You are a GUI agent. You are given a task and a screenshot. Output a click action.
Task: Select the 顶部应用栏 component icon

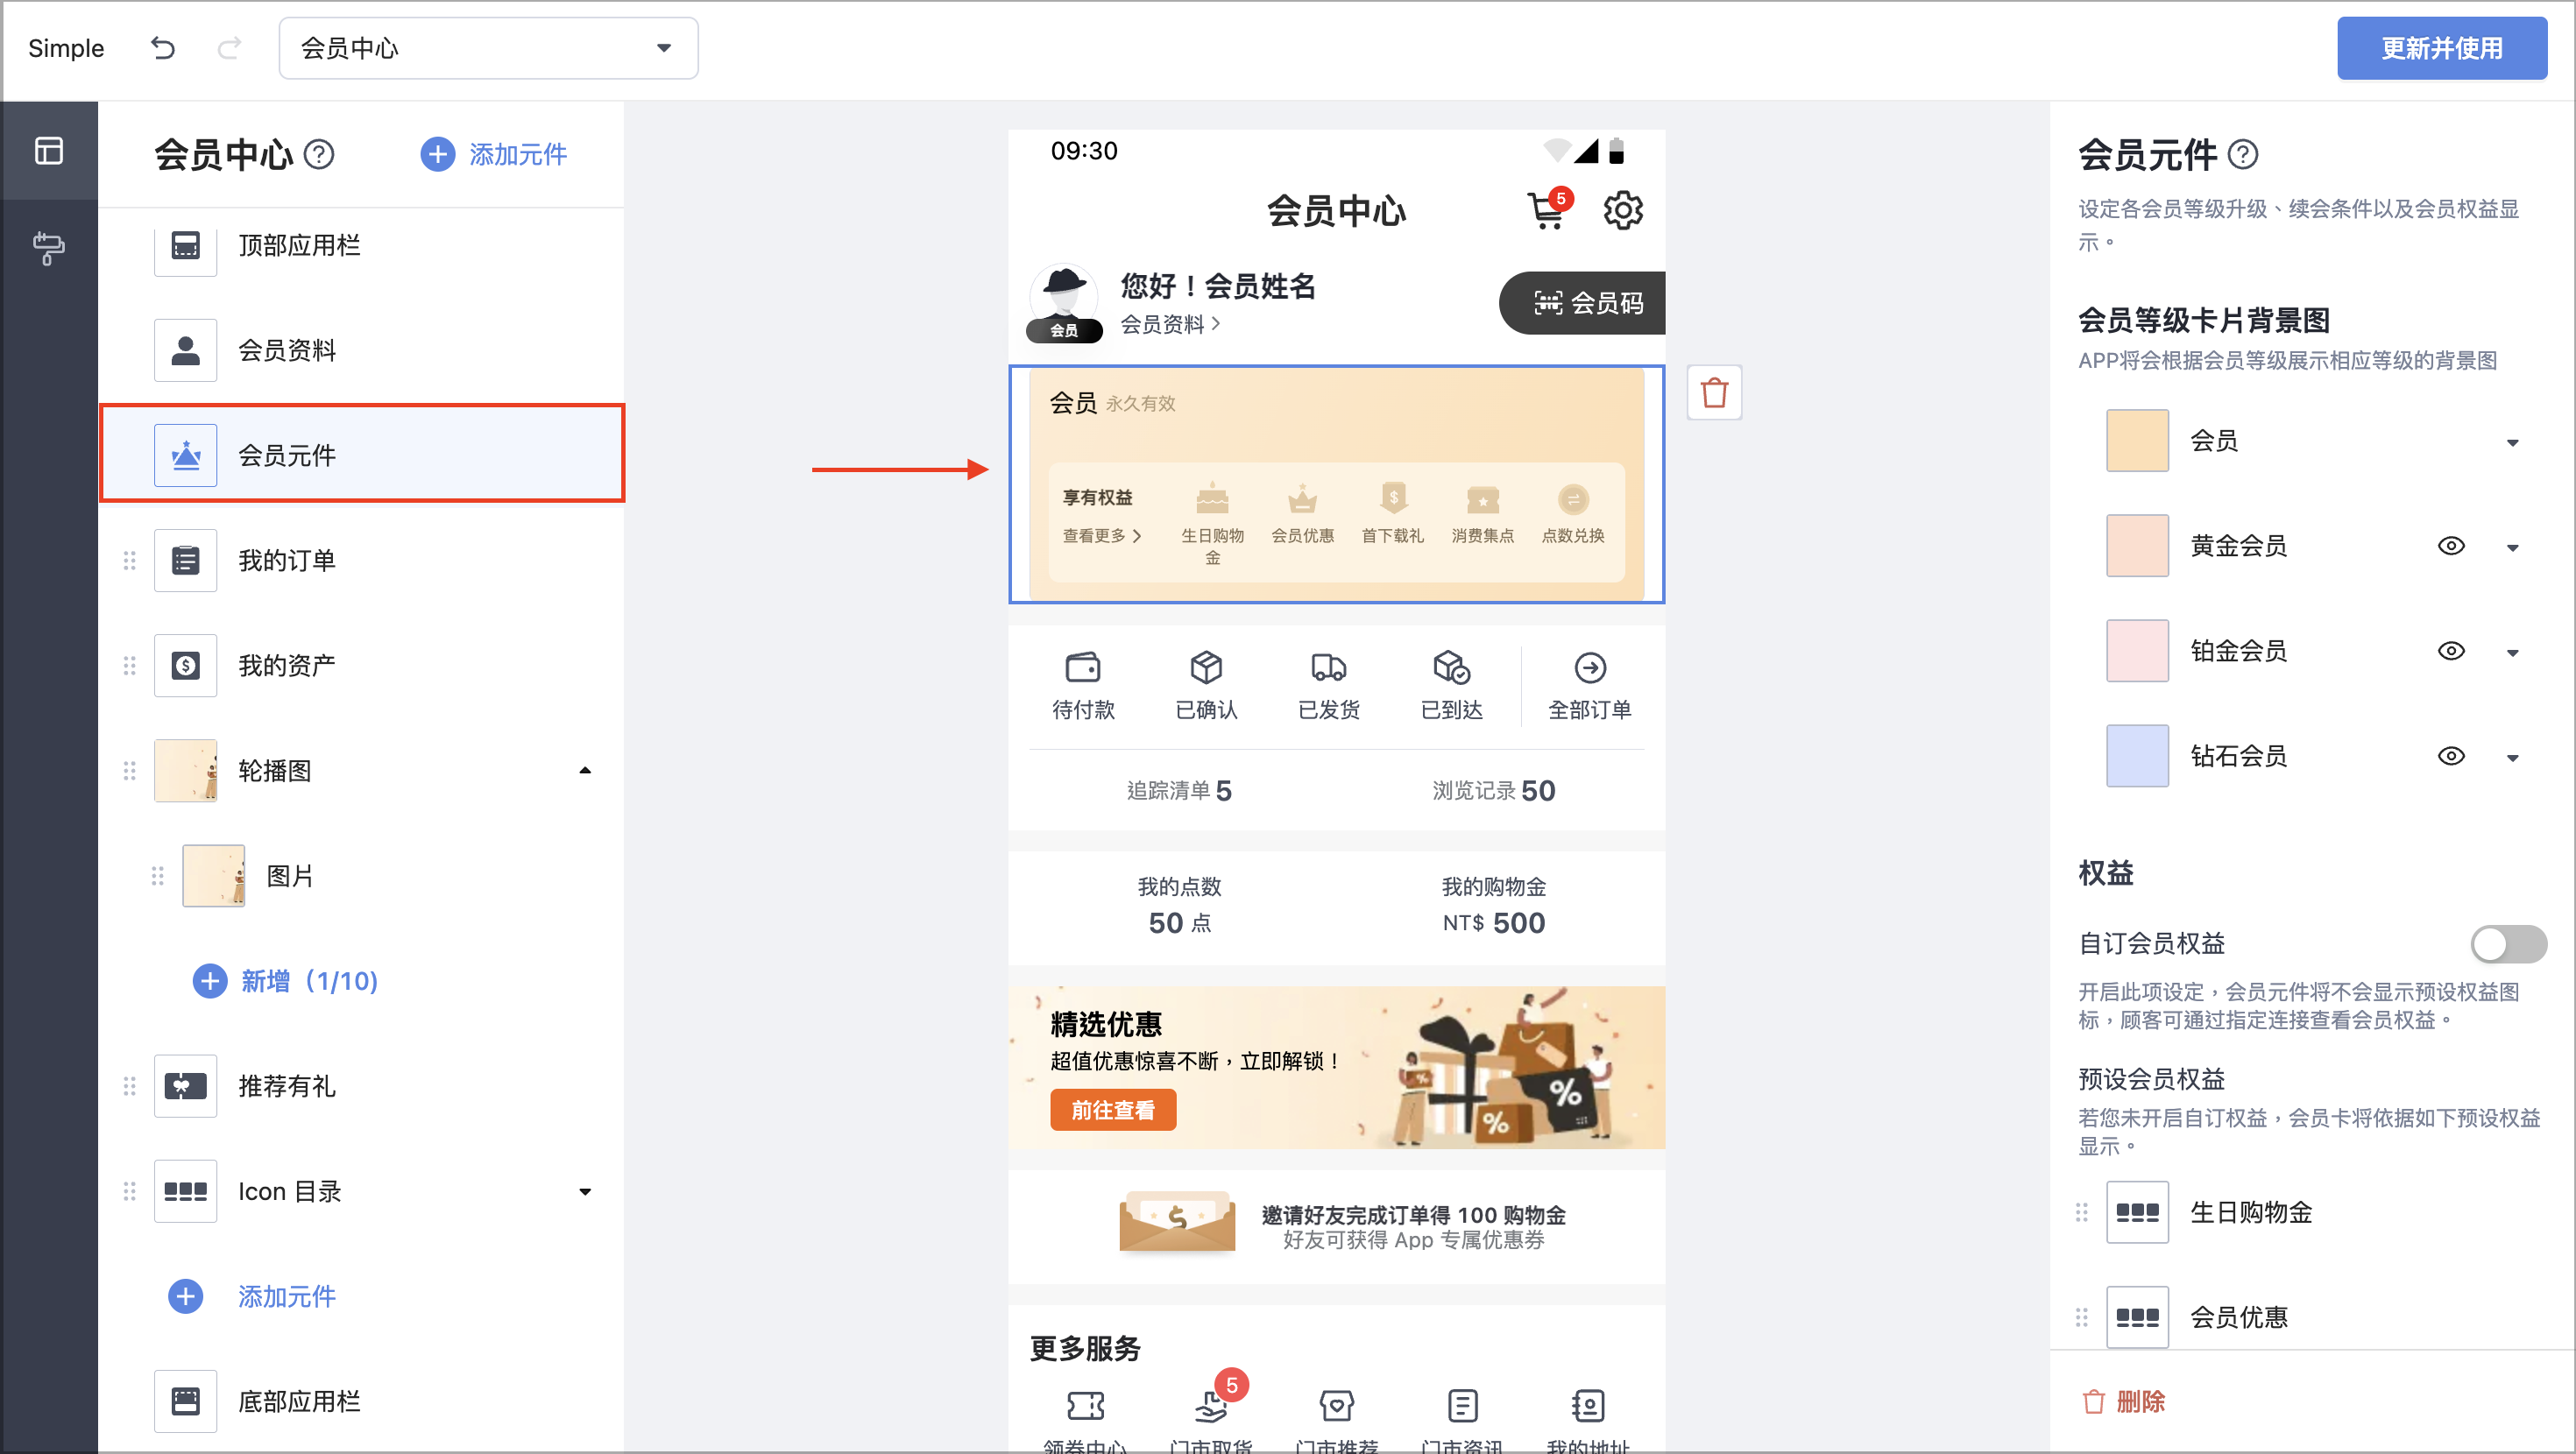pyautogui.click(x=186, y=245)
